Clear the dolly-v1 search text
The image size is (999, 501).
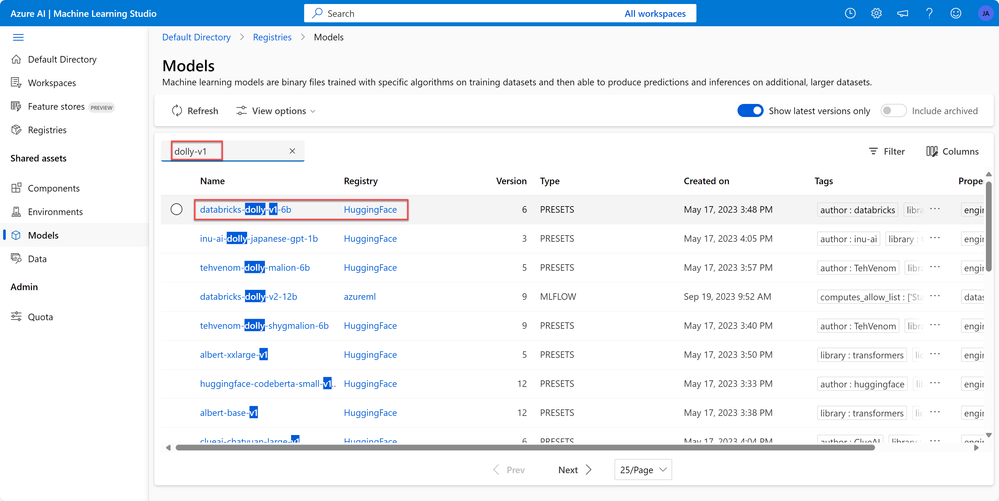coord(292,151)
